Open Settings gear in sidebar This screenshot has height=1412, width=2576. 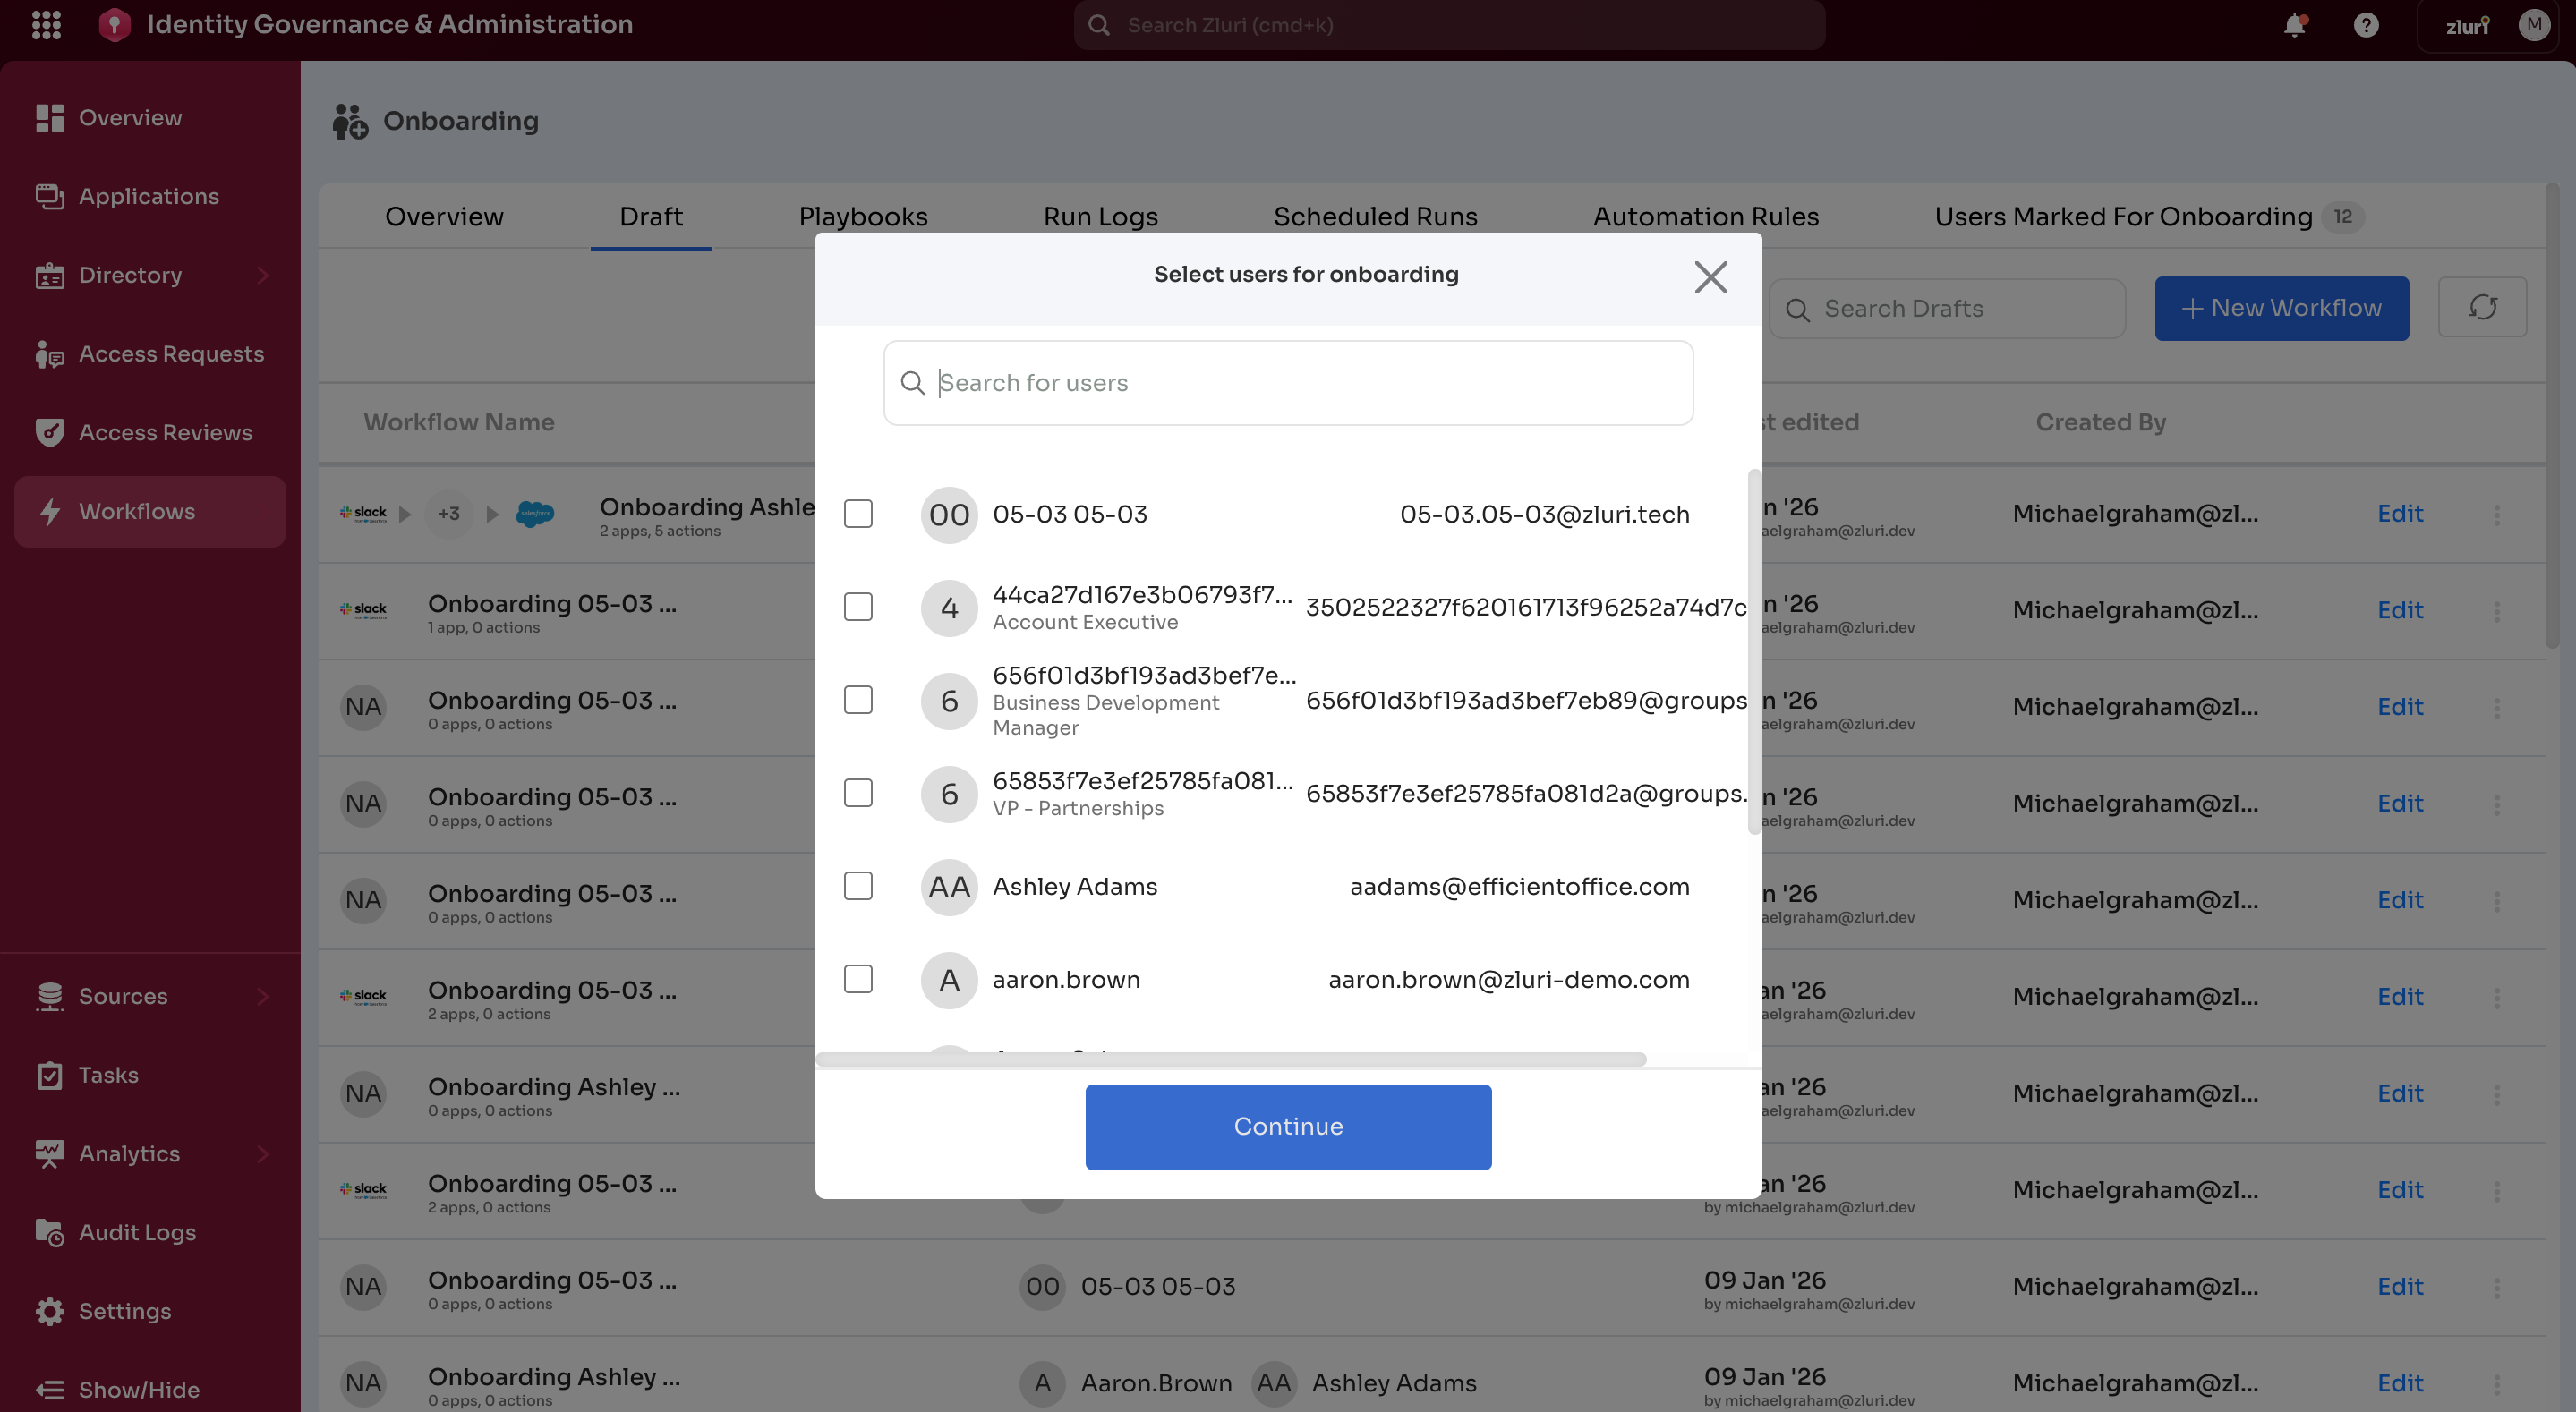pos(124,1311)
